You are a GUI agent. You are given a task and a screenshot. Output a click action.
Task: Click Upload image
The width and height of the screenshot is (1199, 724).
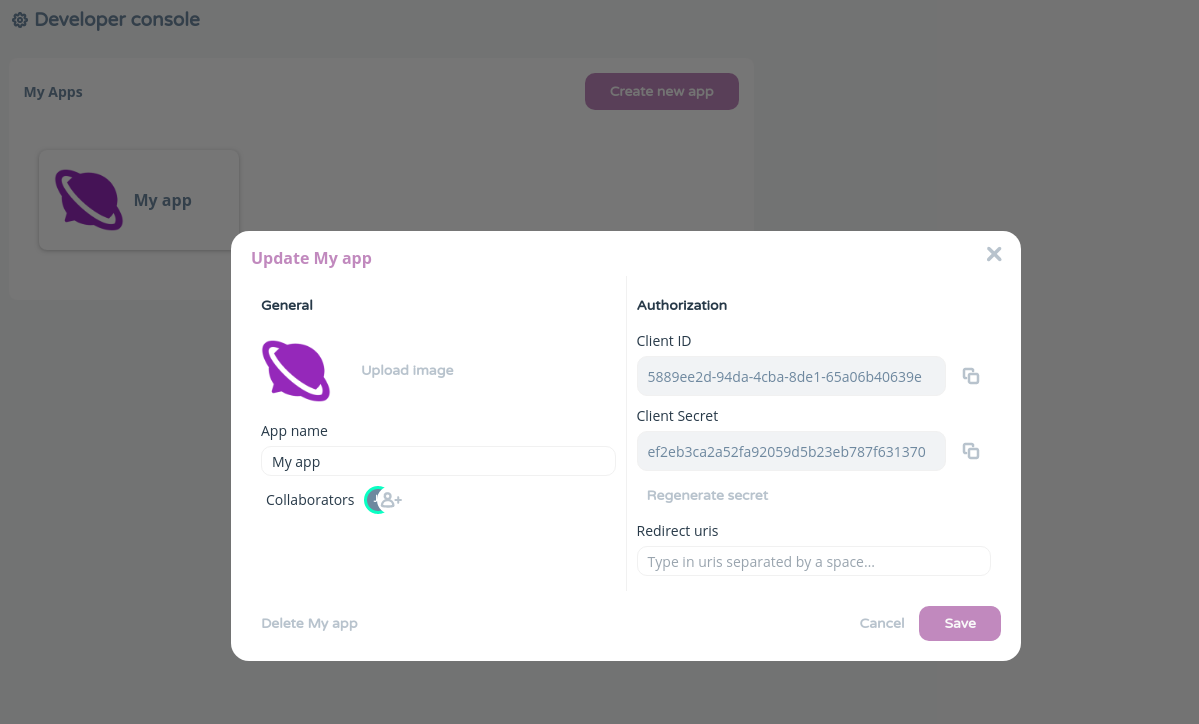(x=407, y=370)
